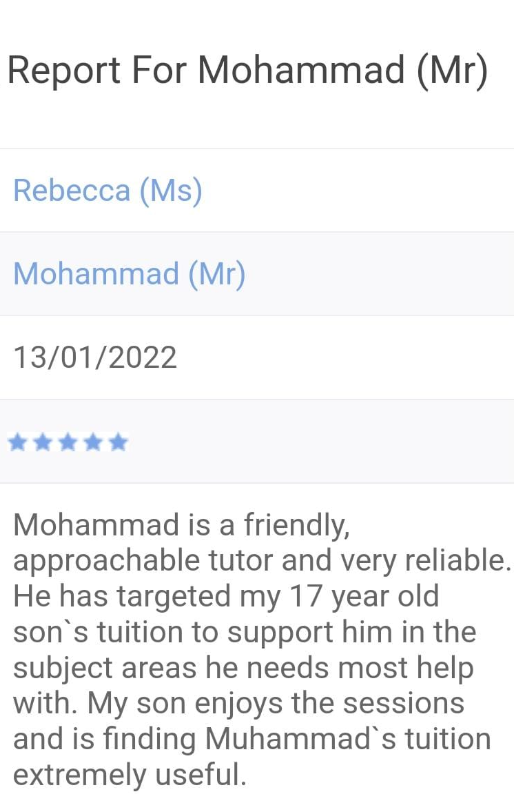Click the second star in the rating
Image resolution: width=514 pixels, height=811 pixels.
[43, 443]
